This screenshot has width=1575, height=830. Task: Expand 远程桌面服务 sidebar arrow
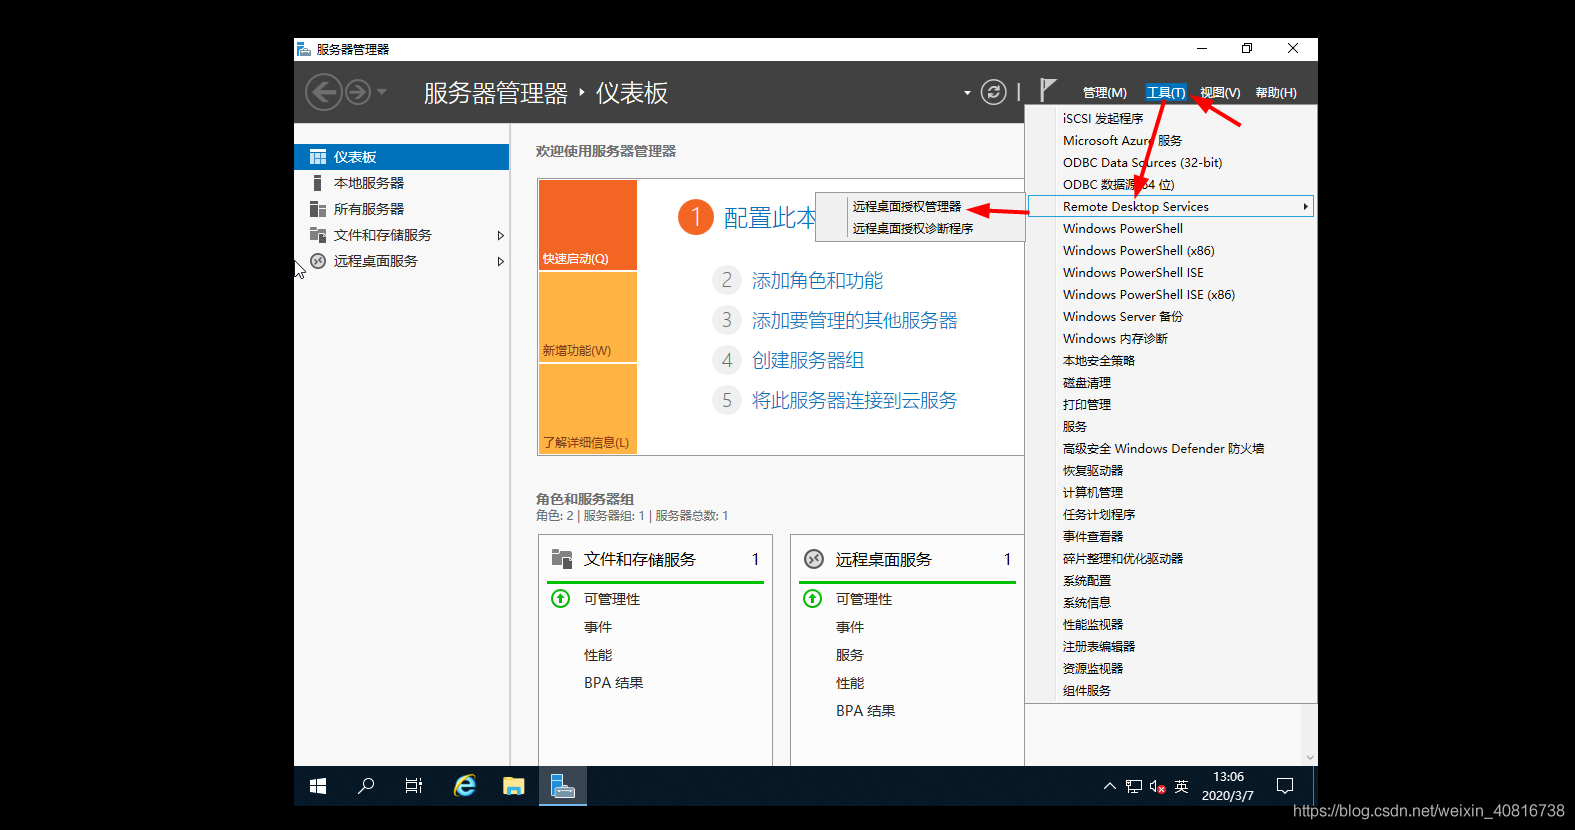501,262
